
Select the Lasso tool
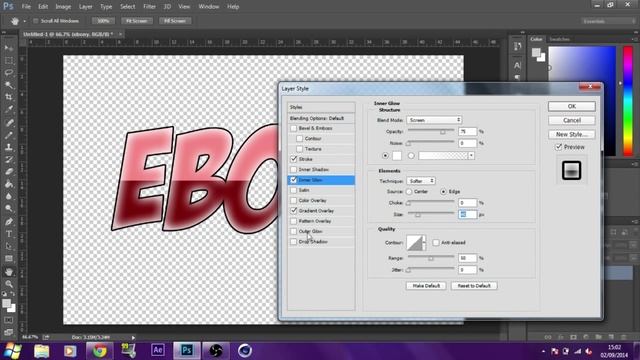pos(9,73)
